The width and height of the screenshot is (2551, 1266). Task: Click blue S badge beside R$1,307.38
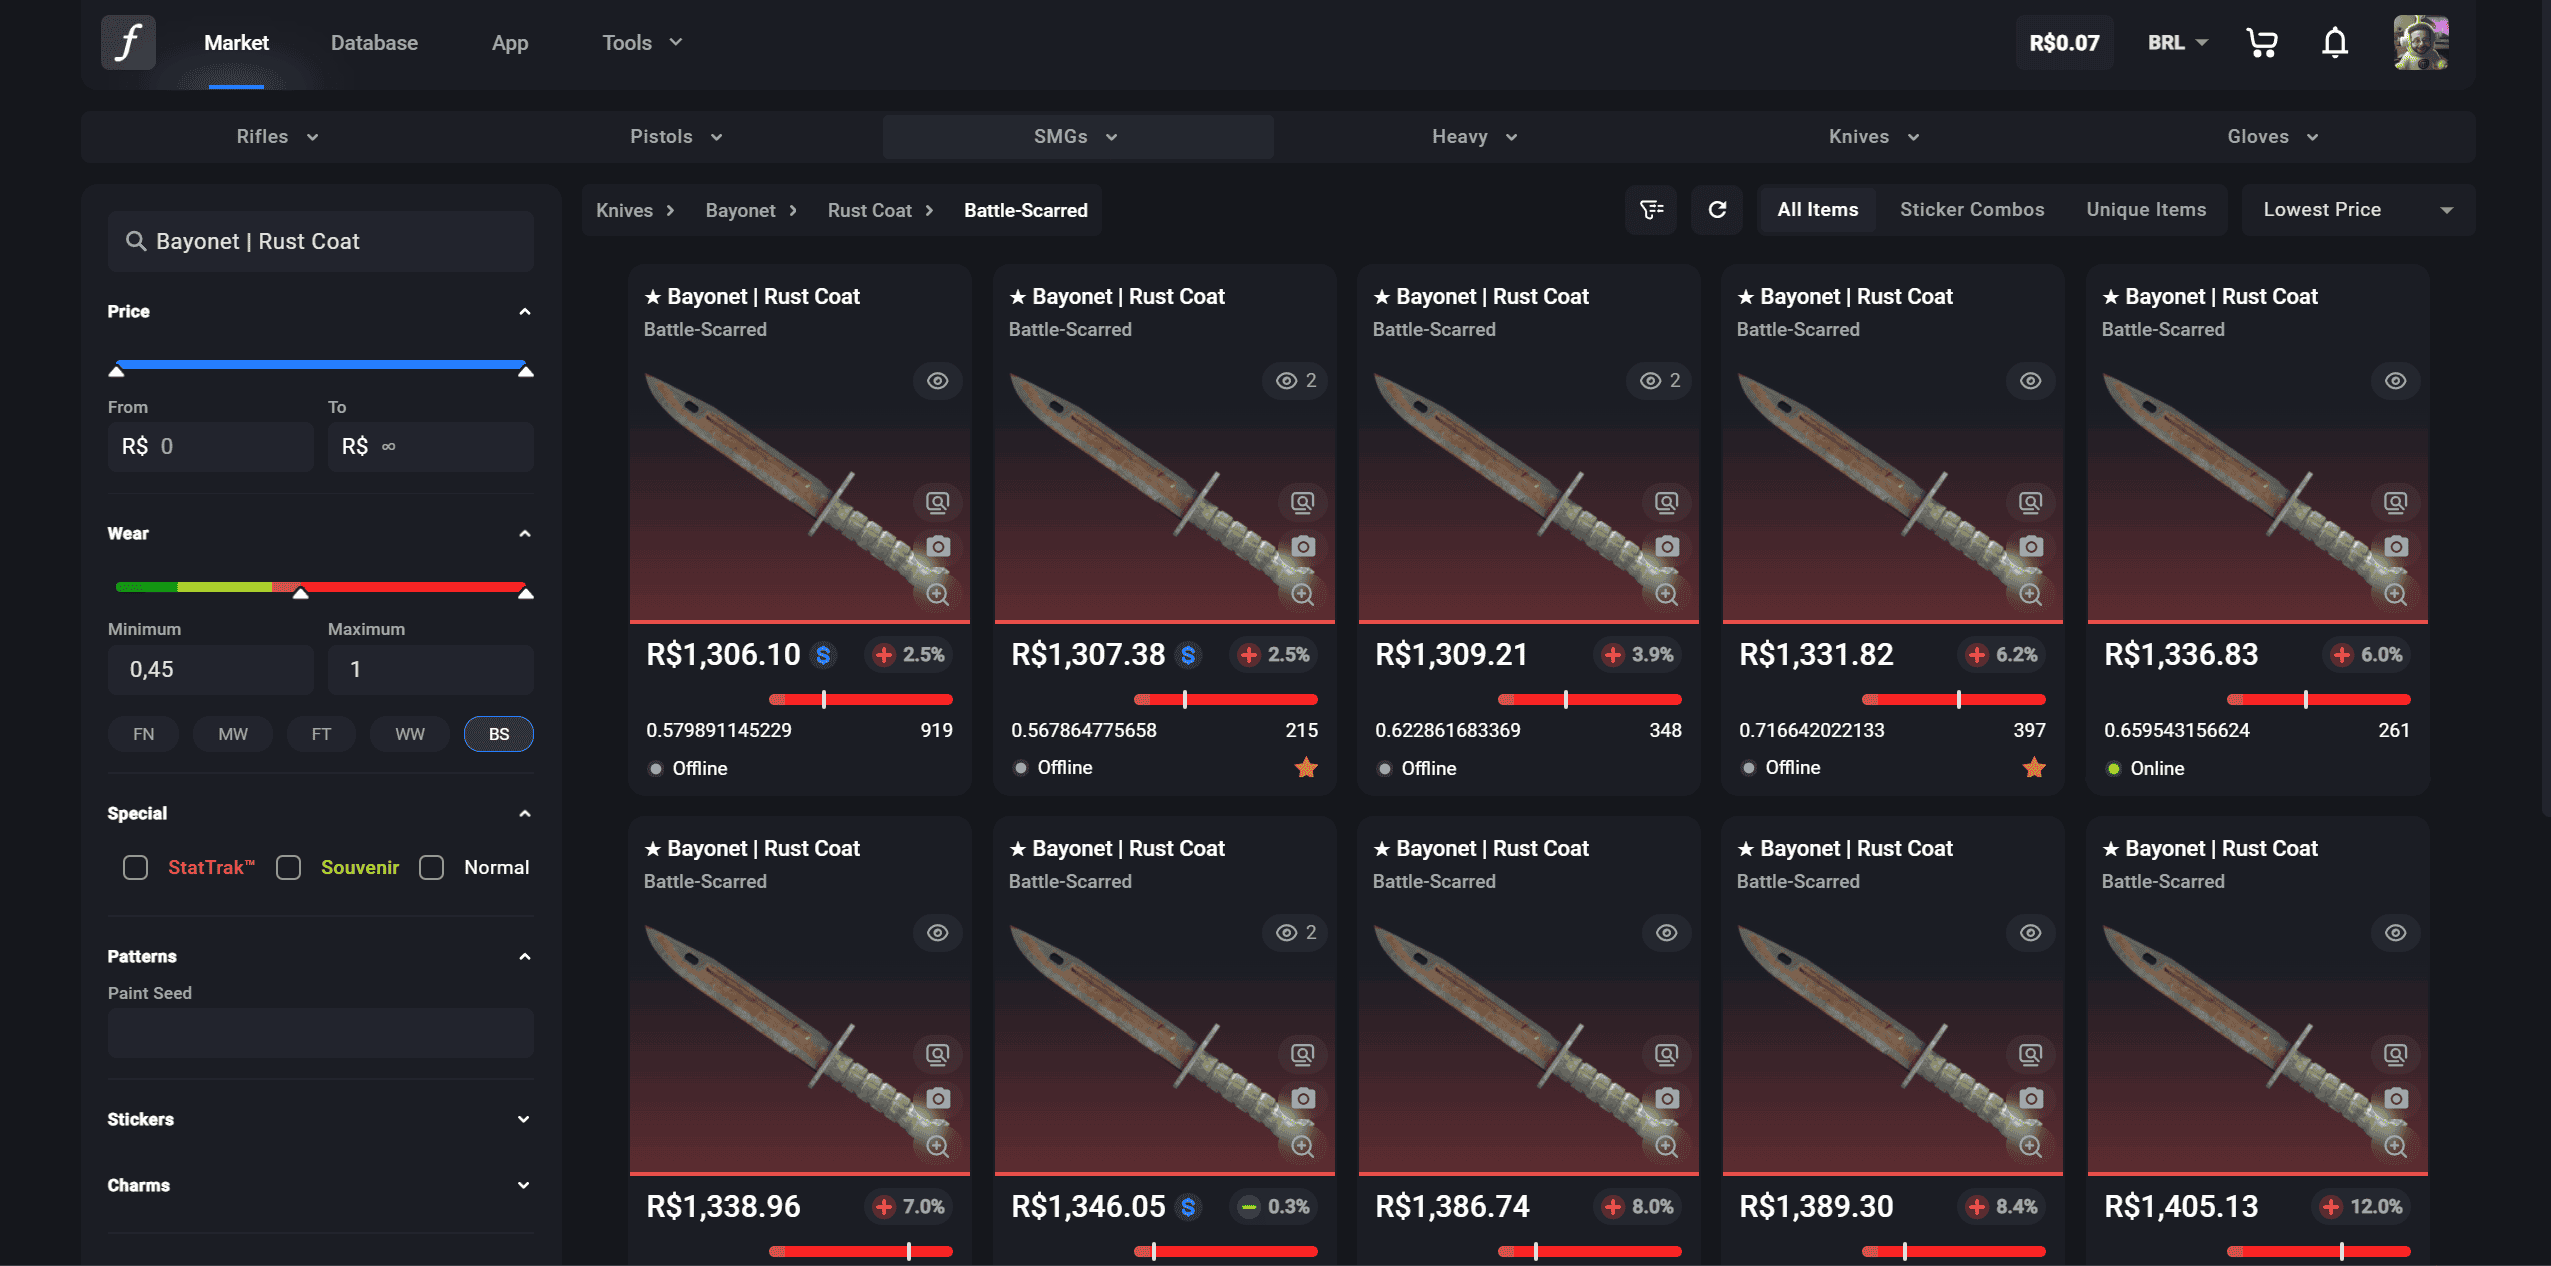click(x=1188, y=655)
